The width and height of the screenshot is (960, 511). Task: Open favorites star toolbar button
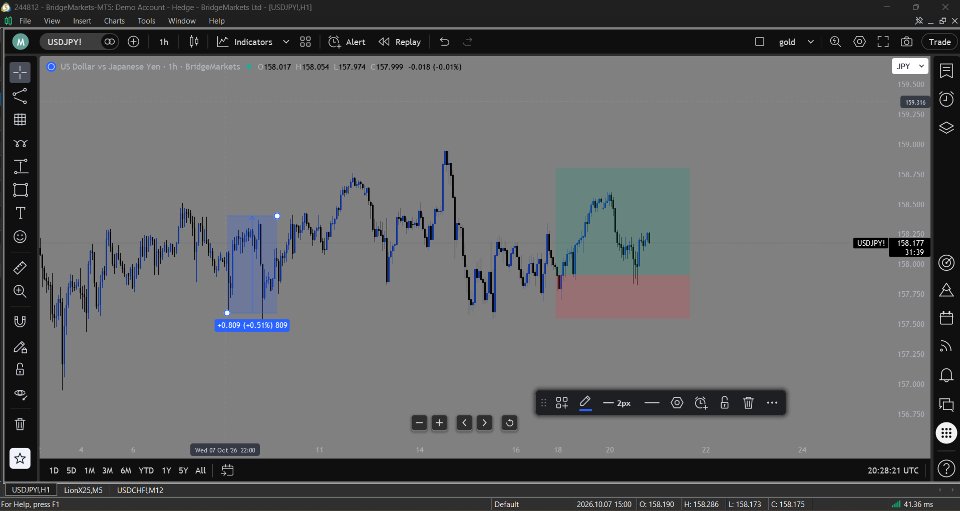click(20, 458)
